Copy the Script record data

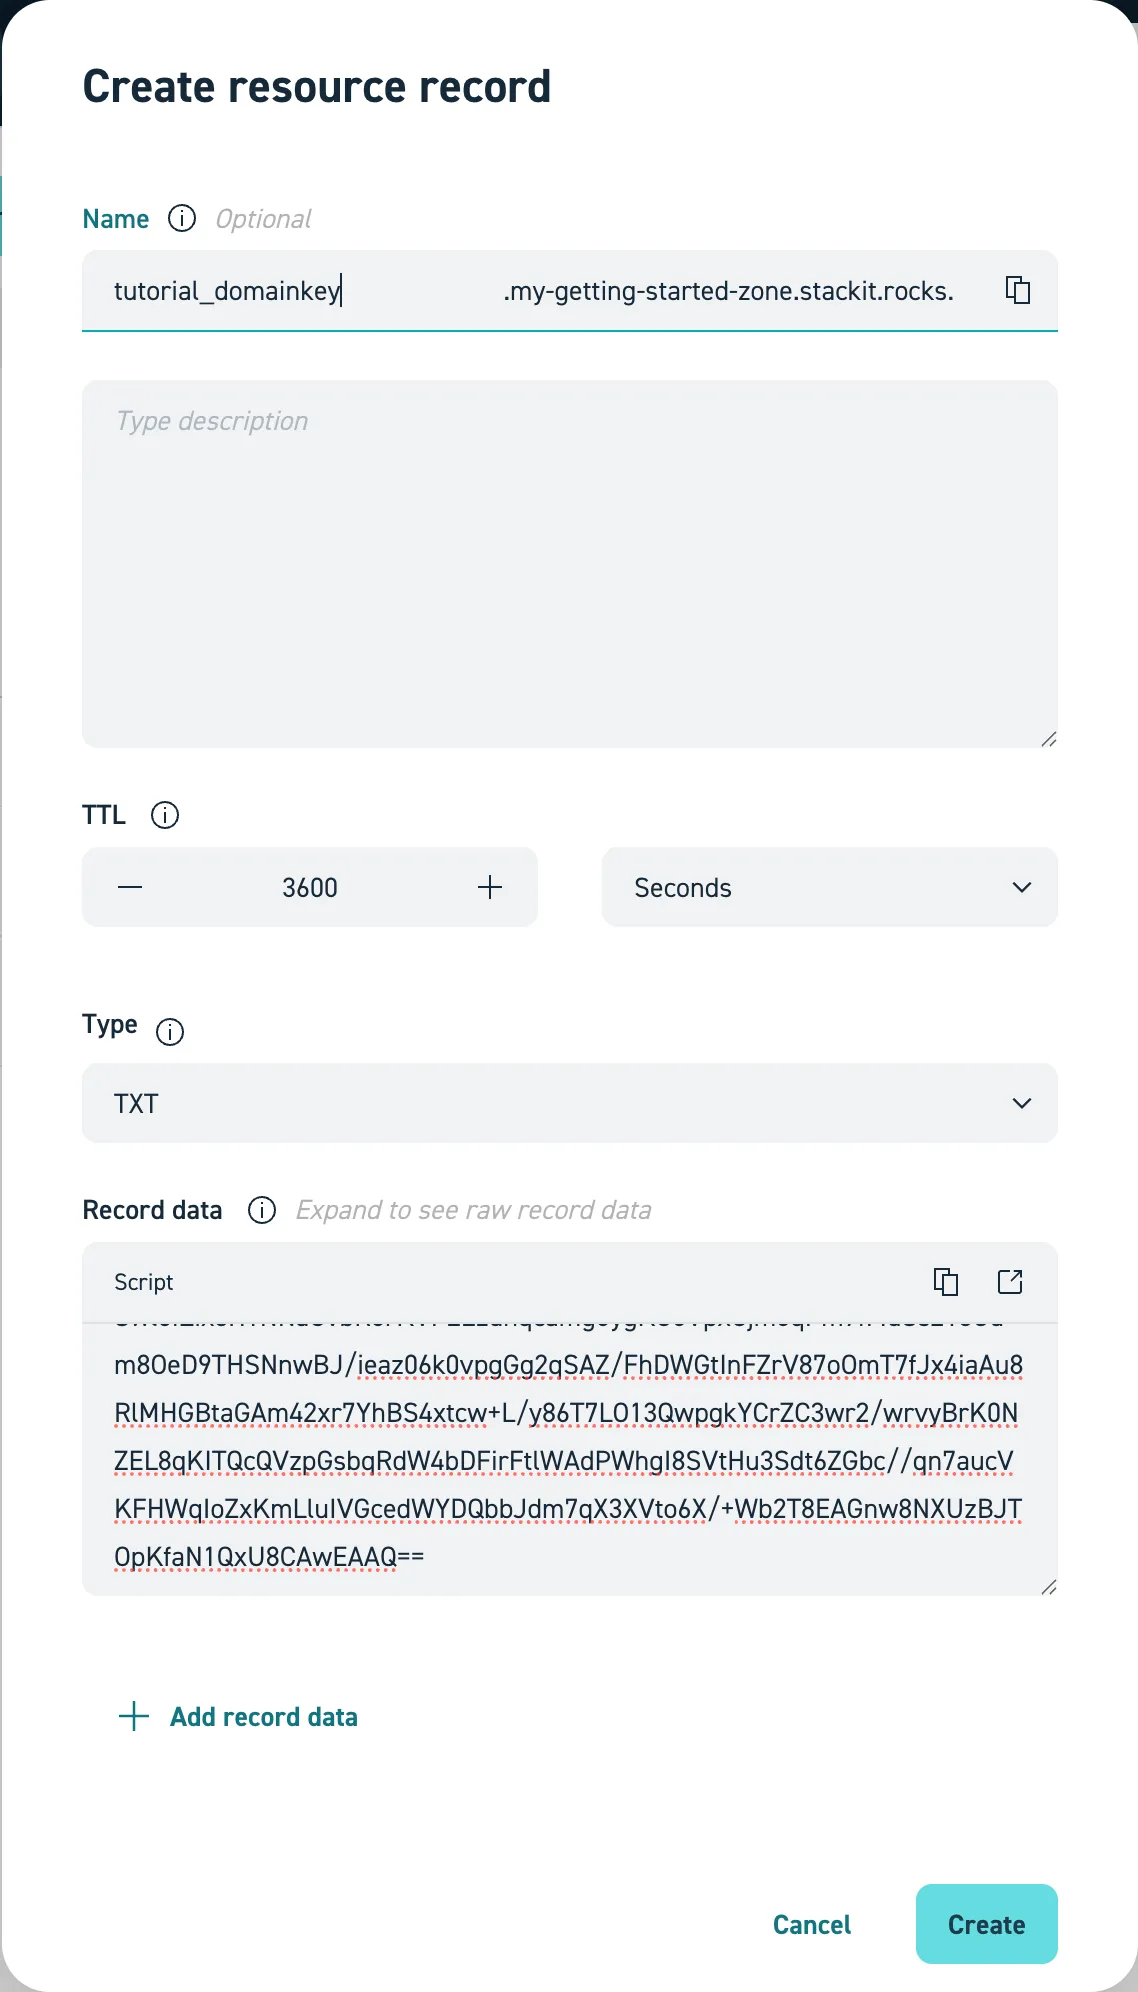pos(947,1281)
